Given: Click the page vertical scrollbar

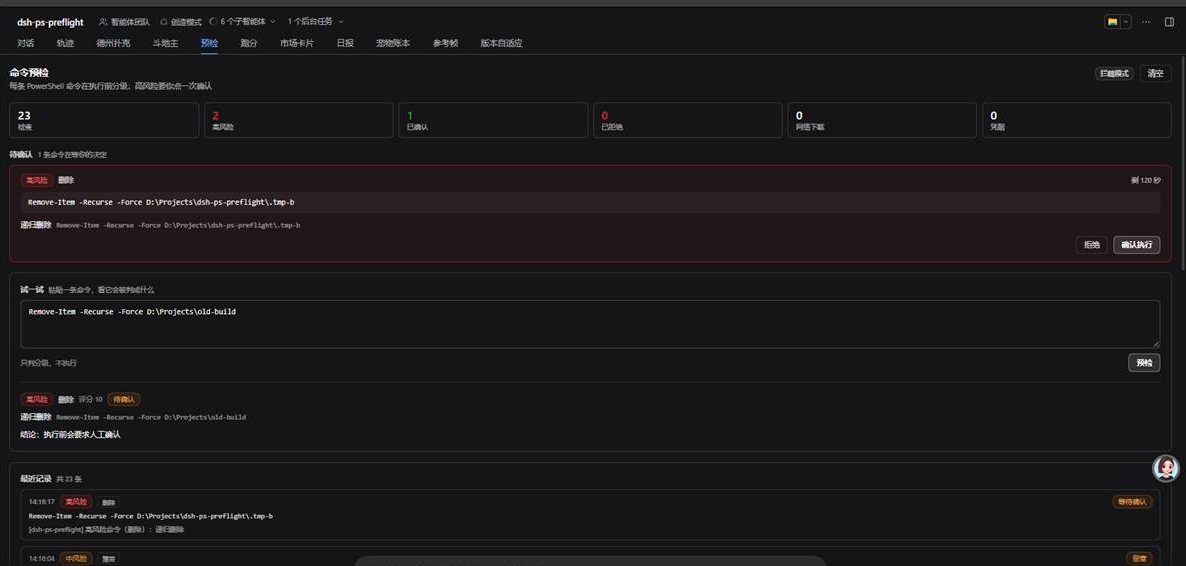Looking at the screenshot, I should point(1182,163).
